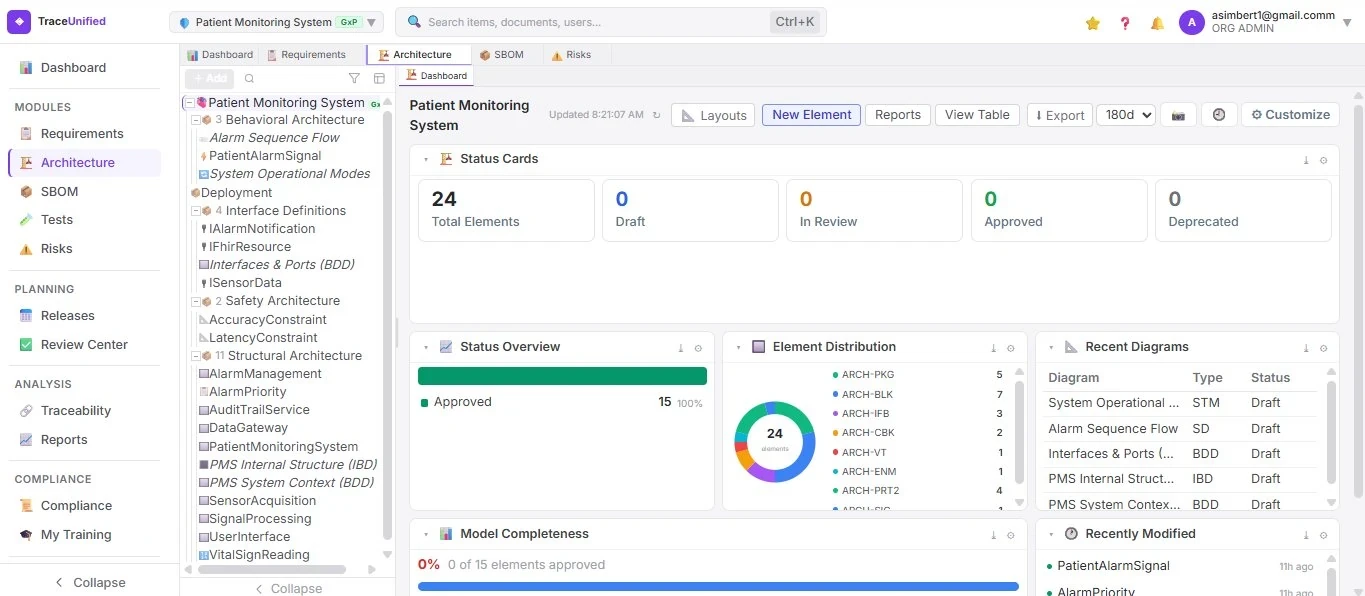This screenshot has height=596, width=1365.
Task: Open the 180d time range dropdown
Action: click(x=1126, y=115)
